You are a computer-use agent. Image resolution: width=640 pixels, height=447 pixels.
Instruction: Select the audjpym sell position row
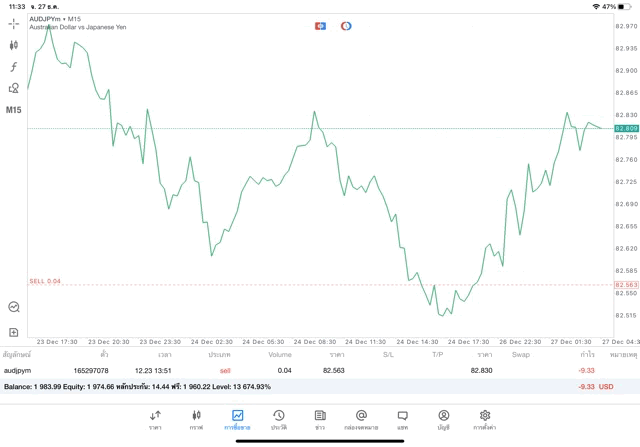300,370
